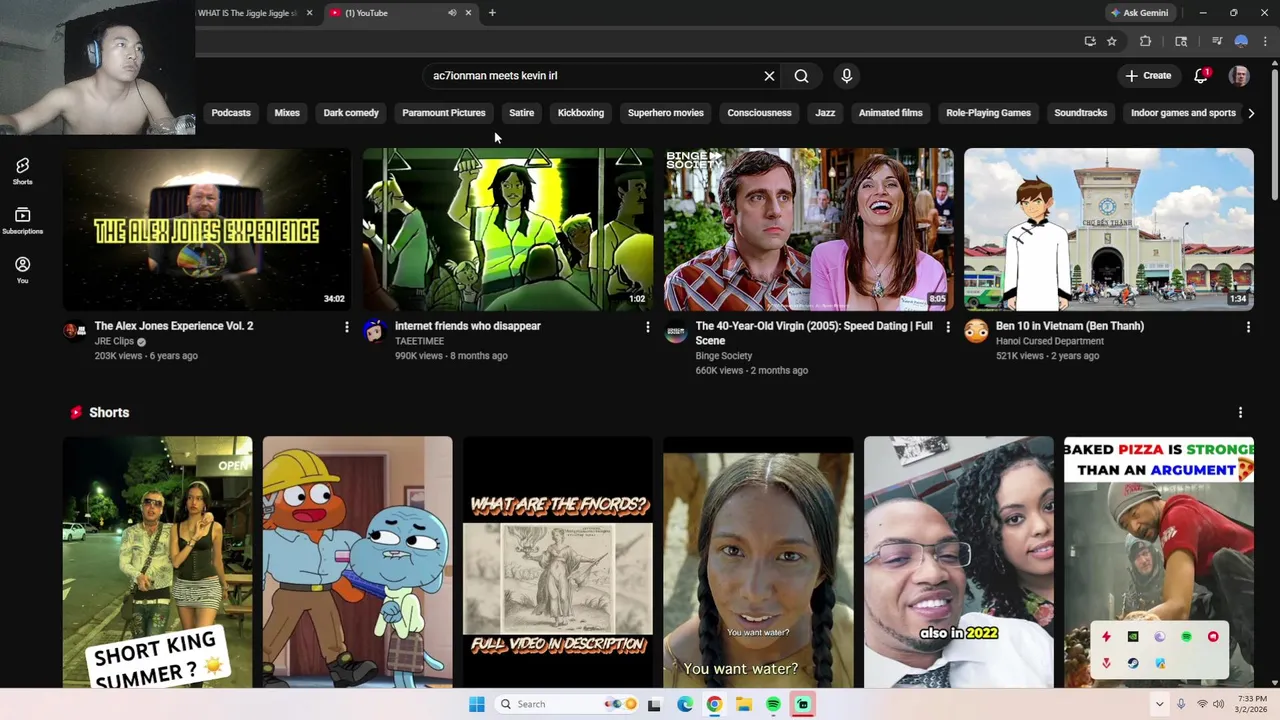Open Chrome three-dot menu

pyautogui.click(x=1265, y=41)
